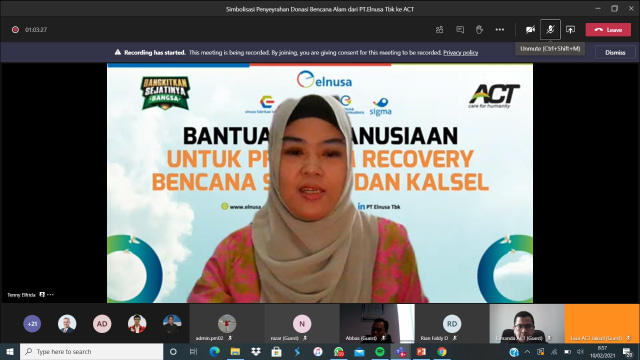Open iTunes music app from the taskbar
This screenshot has width=640, height=360.
tap(318, 351)
